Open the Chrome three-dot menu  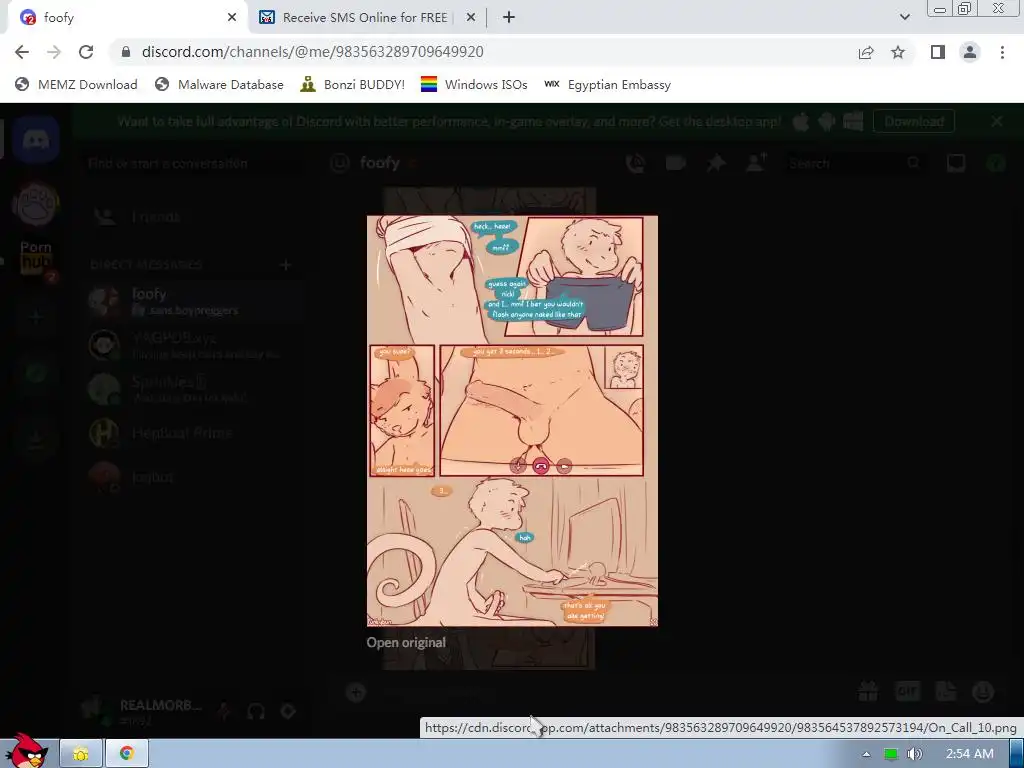(x=1002, y=52)
